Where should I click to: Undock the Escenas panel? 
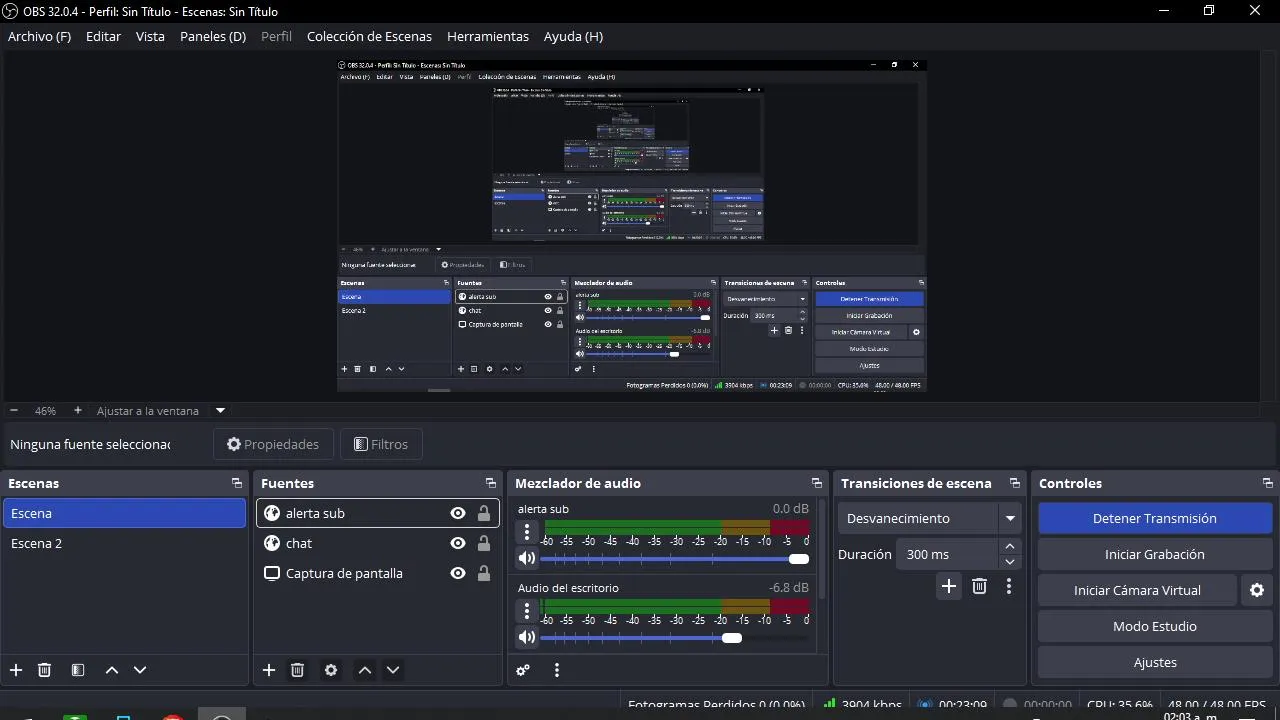tap(237, 483)
